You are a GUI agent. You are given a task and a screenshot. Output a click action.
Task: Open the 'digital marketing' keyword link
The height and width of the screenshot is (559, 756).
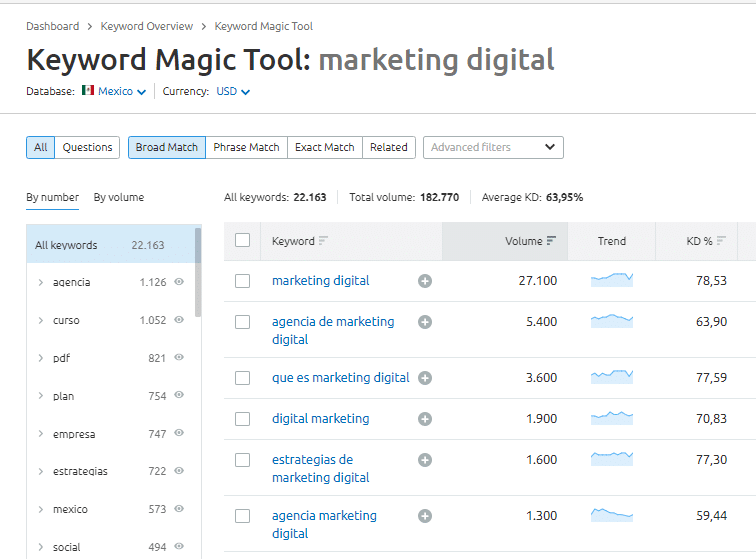pos(321,419)
